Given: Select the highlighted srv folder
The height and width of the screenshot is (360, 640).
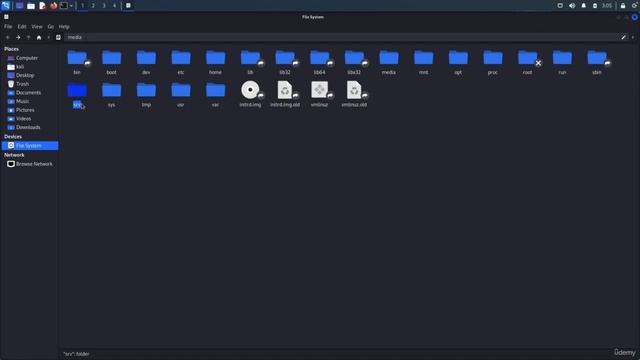Looking at the screenshot, I should click(77, 90).
